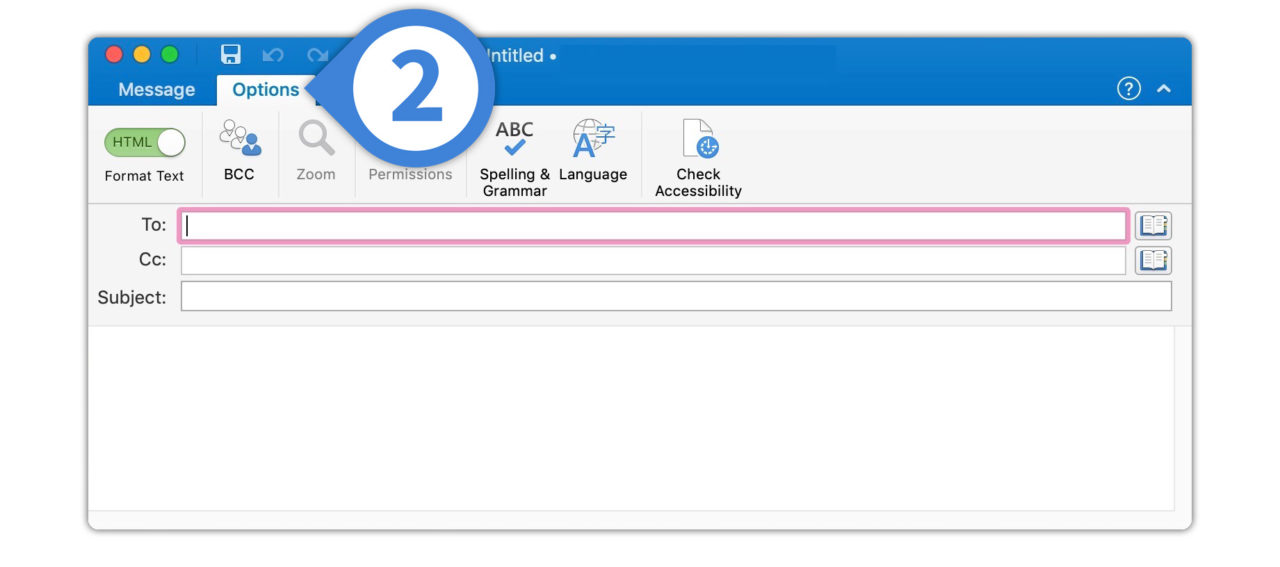The width and height of the screenshot is (1280, 567).
Task: Click into the Subject field
Action: coord(676,296)
